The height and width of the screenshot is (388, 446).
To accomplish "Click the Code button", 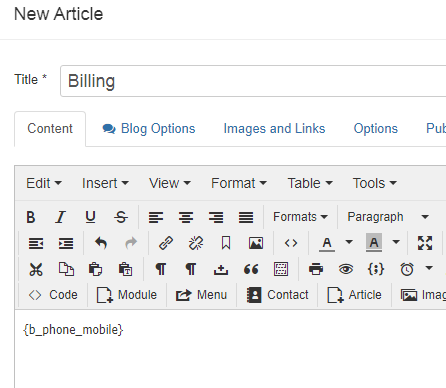I will (x=53, y=295).
